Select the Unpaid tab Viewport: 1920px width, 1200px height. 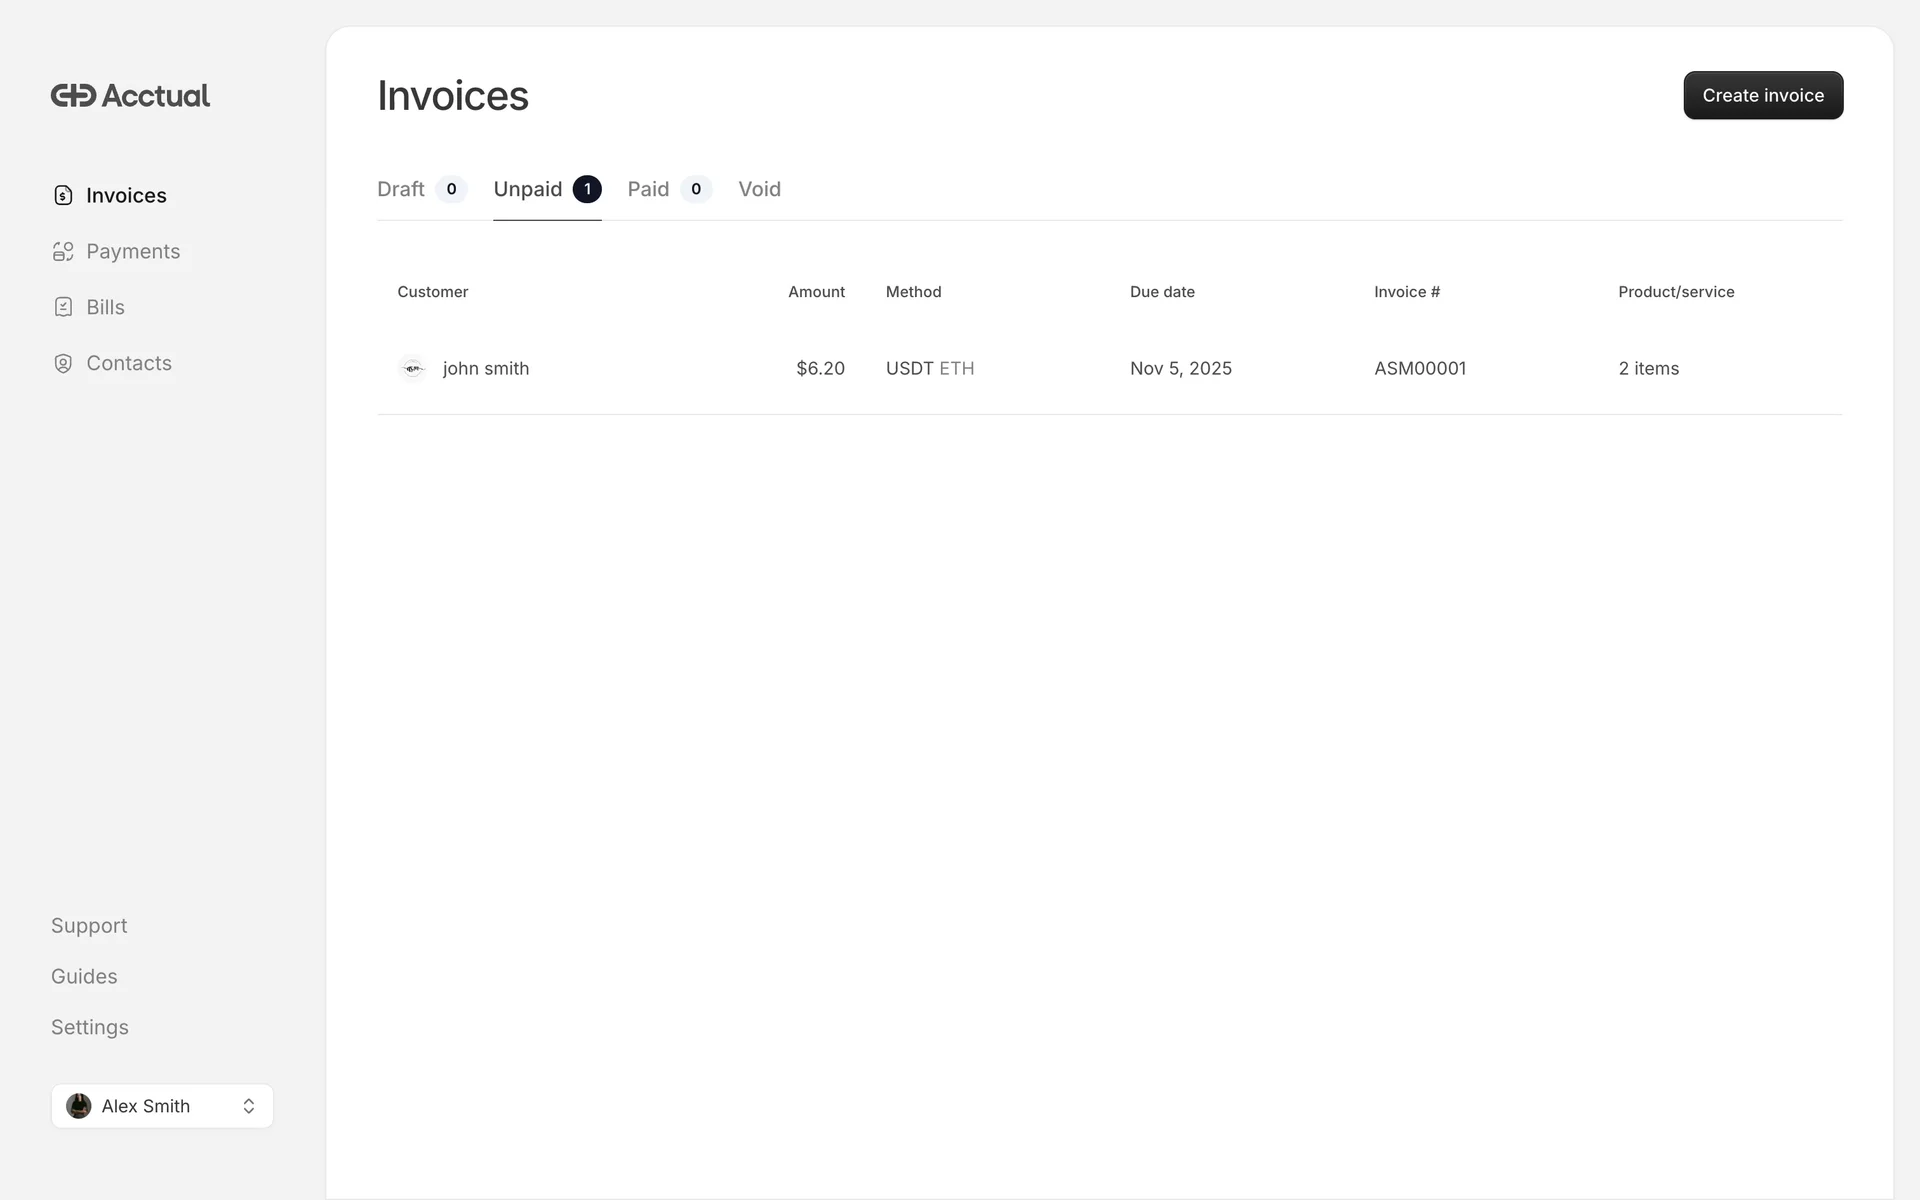528,189
